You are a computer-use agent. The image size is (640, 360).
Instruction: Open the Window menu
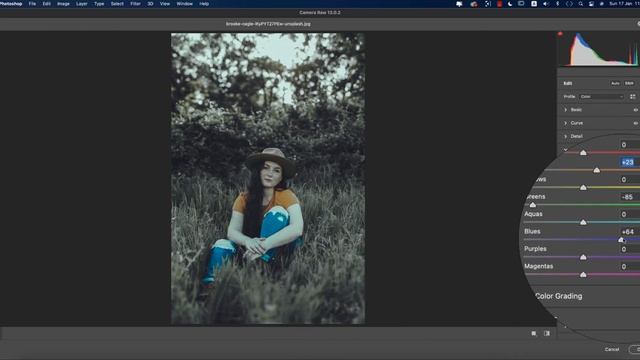184,4
